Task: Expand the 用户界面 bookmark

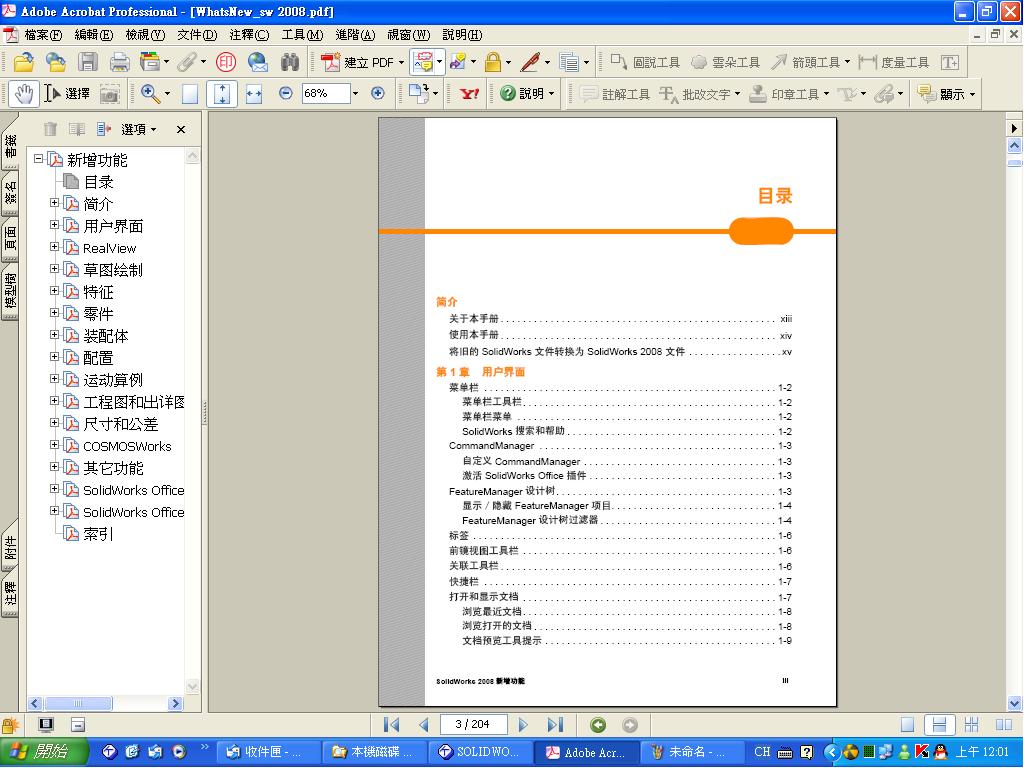Action: pyautogui.click(x=55, y=225)
